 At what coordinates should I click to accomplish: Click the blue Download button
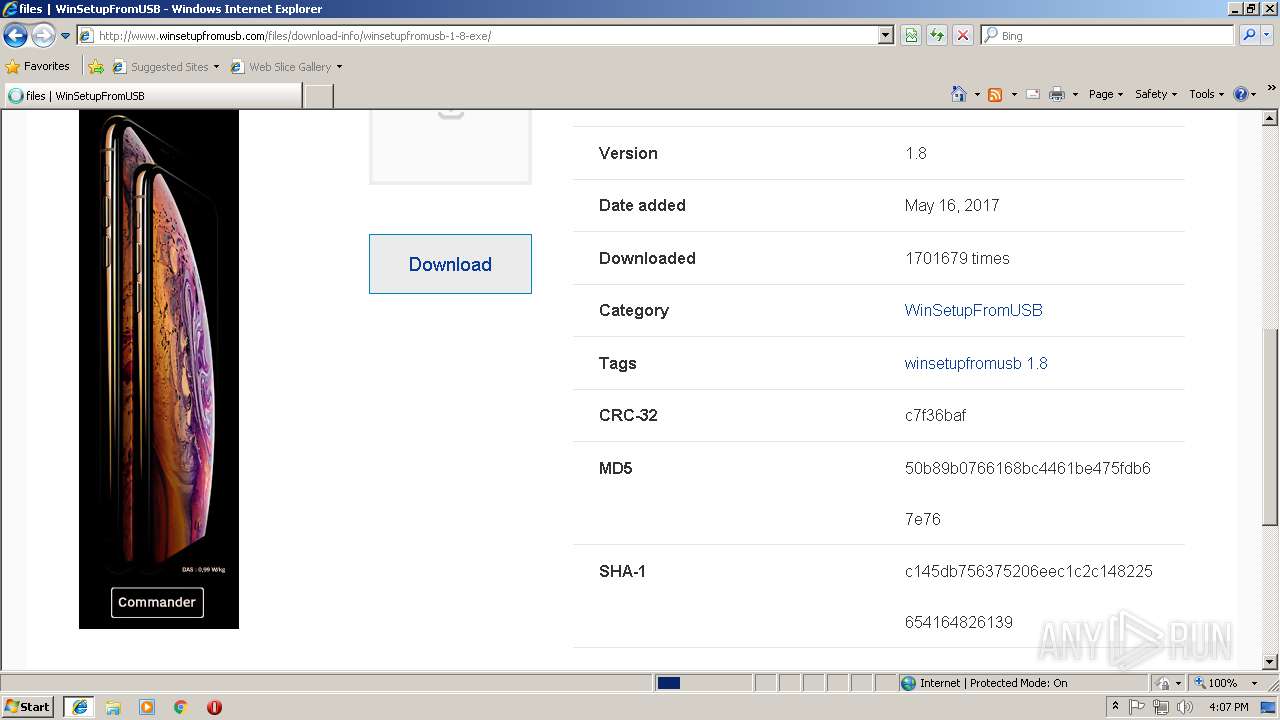(450, 264)
